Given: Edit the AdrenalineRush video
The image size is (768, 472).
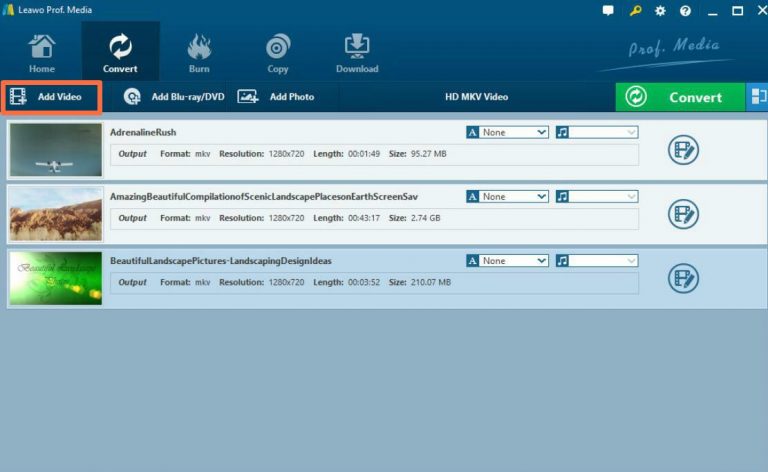Looking at the screenshot, I should click(x=683, y=150).
